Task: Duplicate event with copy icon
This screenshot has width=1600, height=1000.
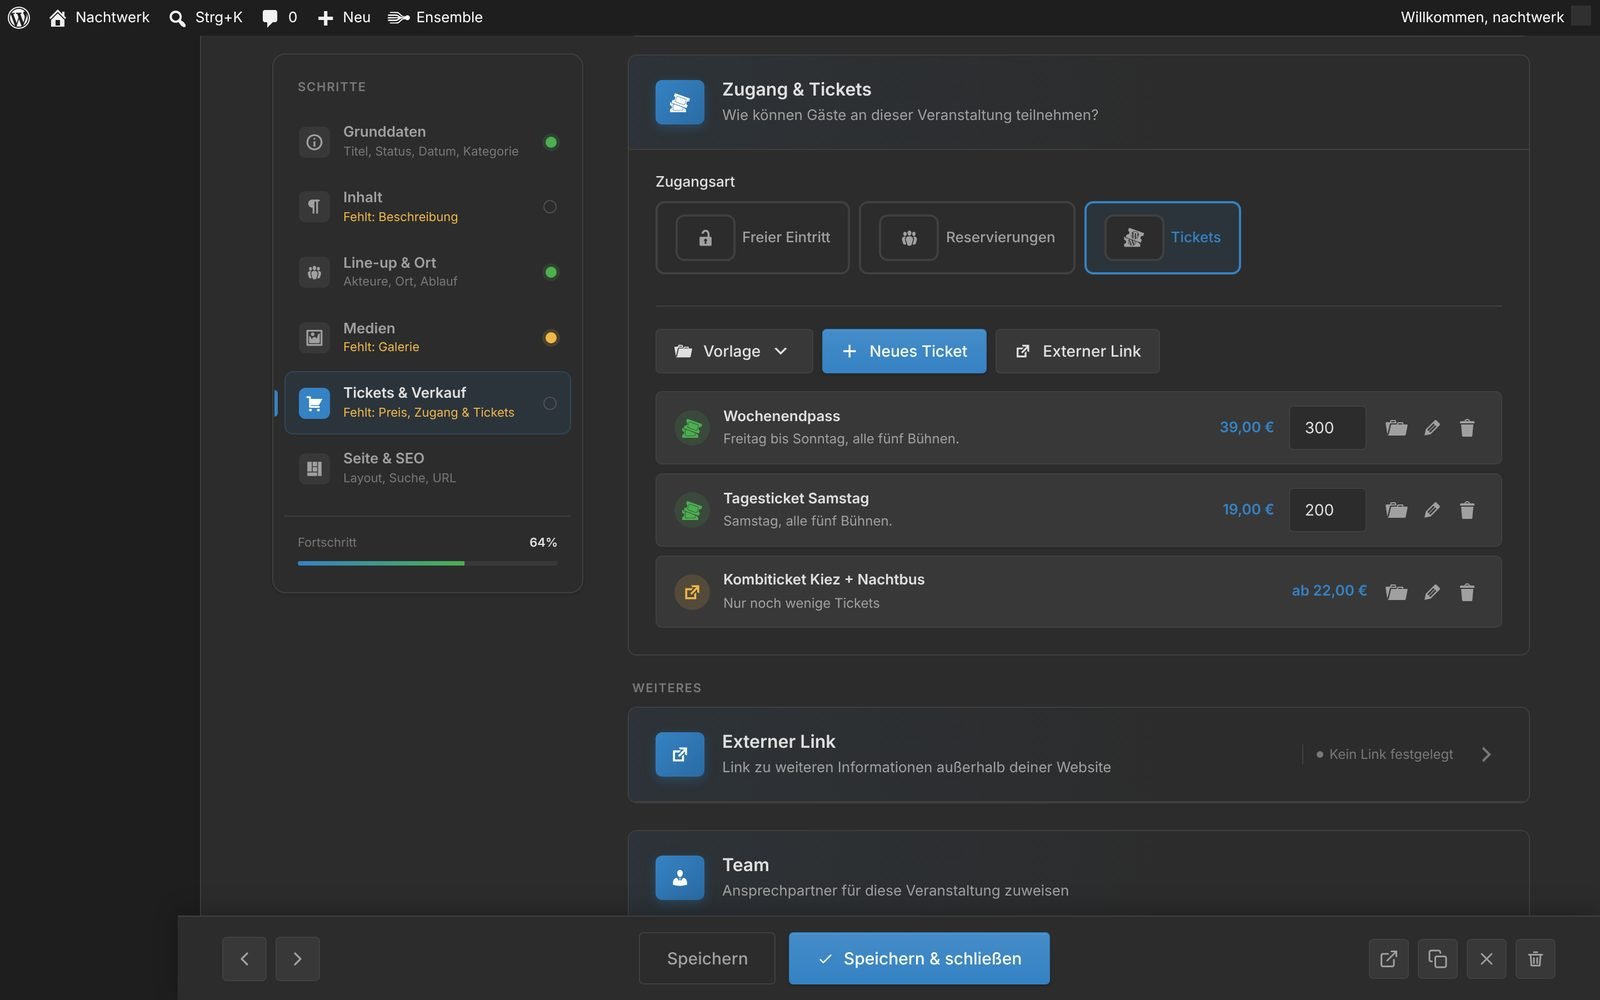Action: pyautogui.click(x=1437, y=959)
